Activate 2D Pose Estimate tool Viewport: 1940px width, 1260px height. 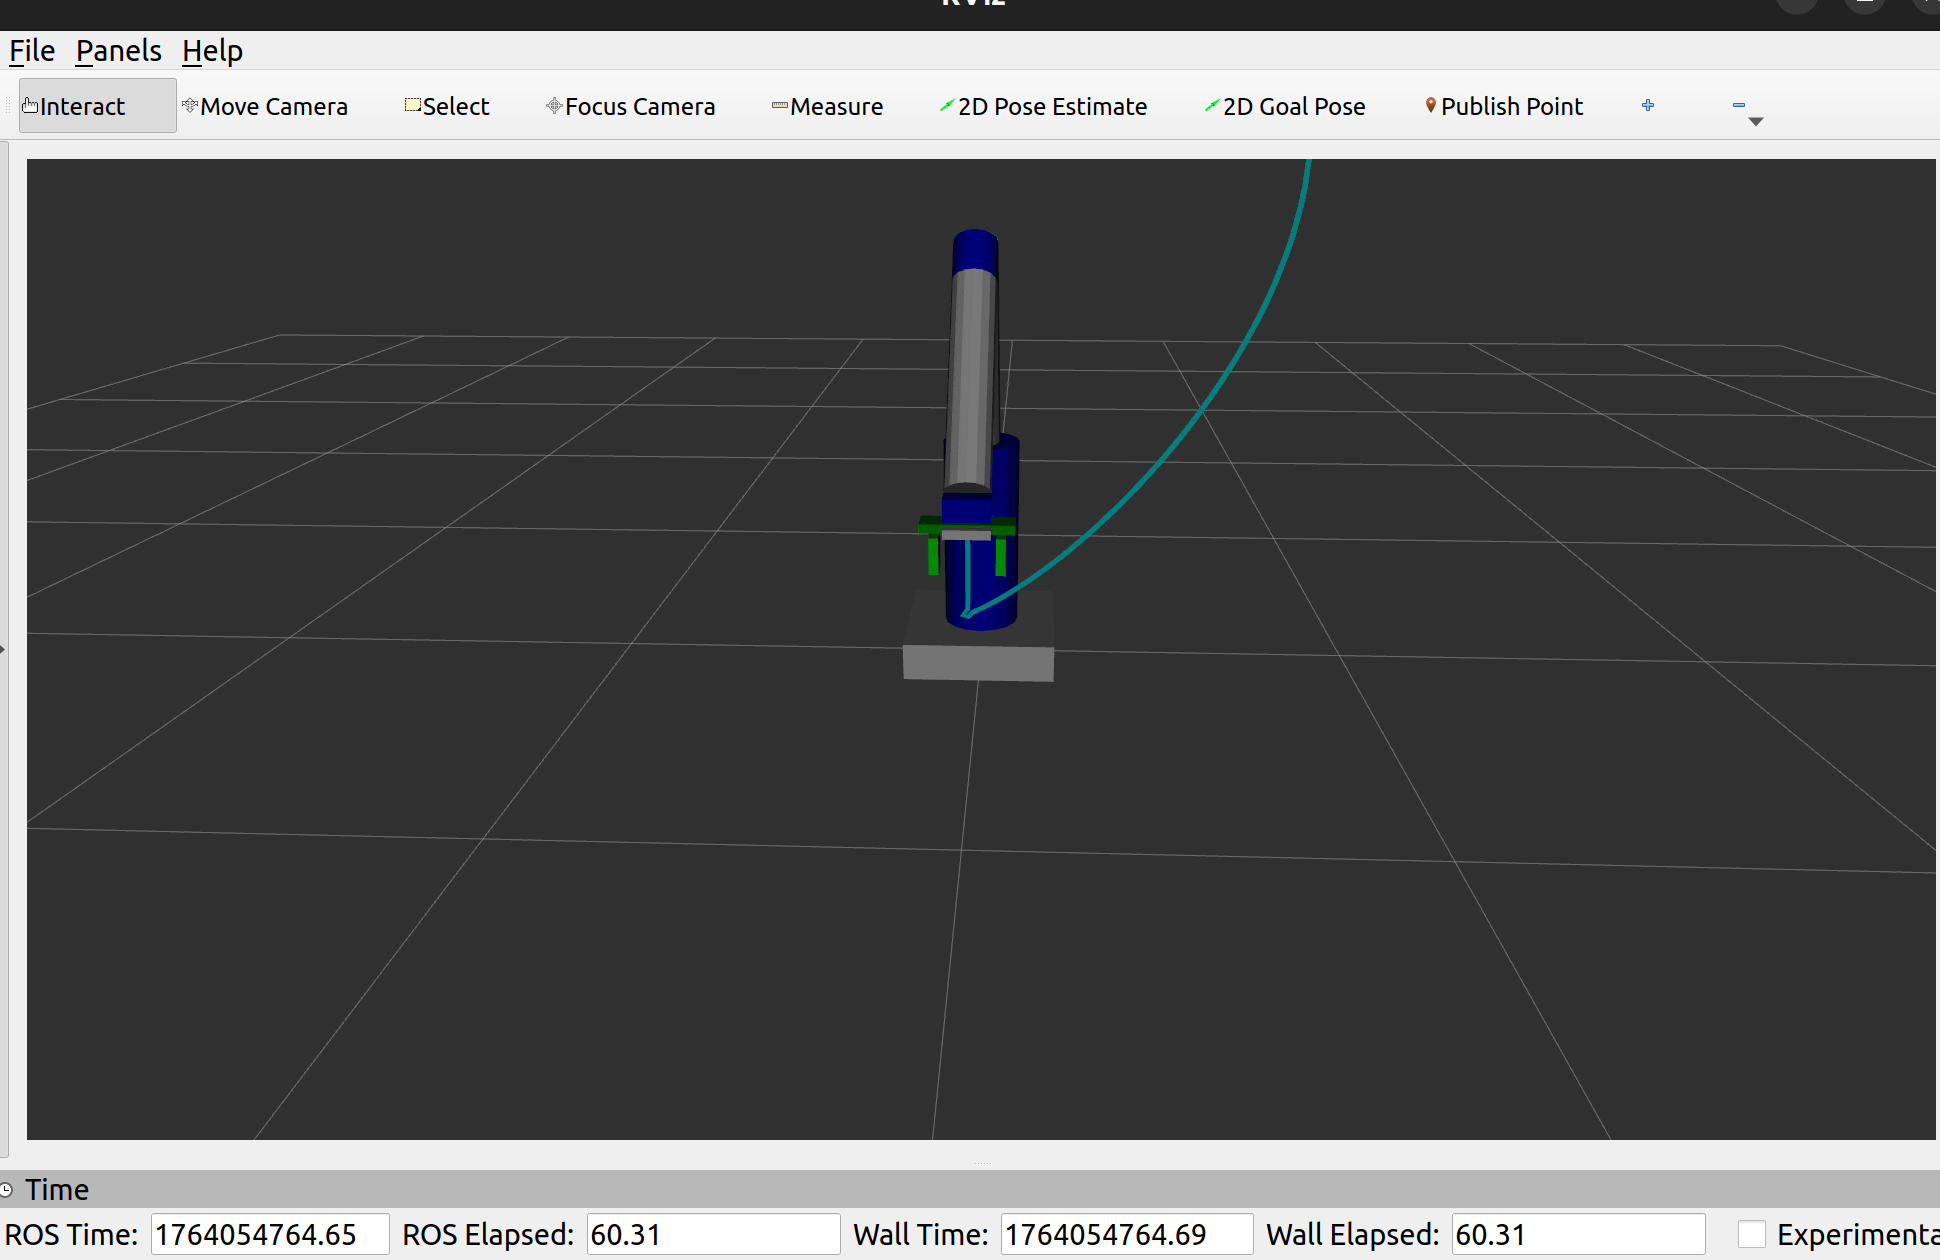pyautogui.click(x=1043, y=106)
